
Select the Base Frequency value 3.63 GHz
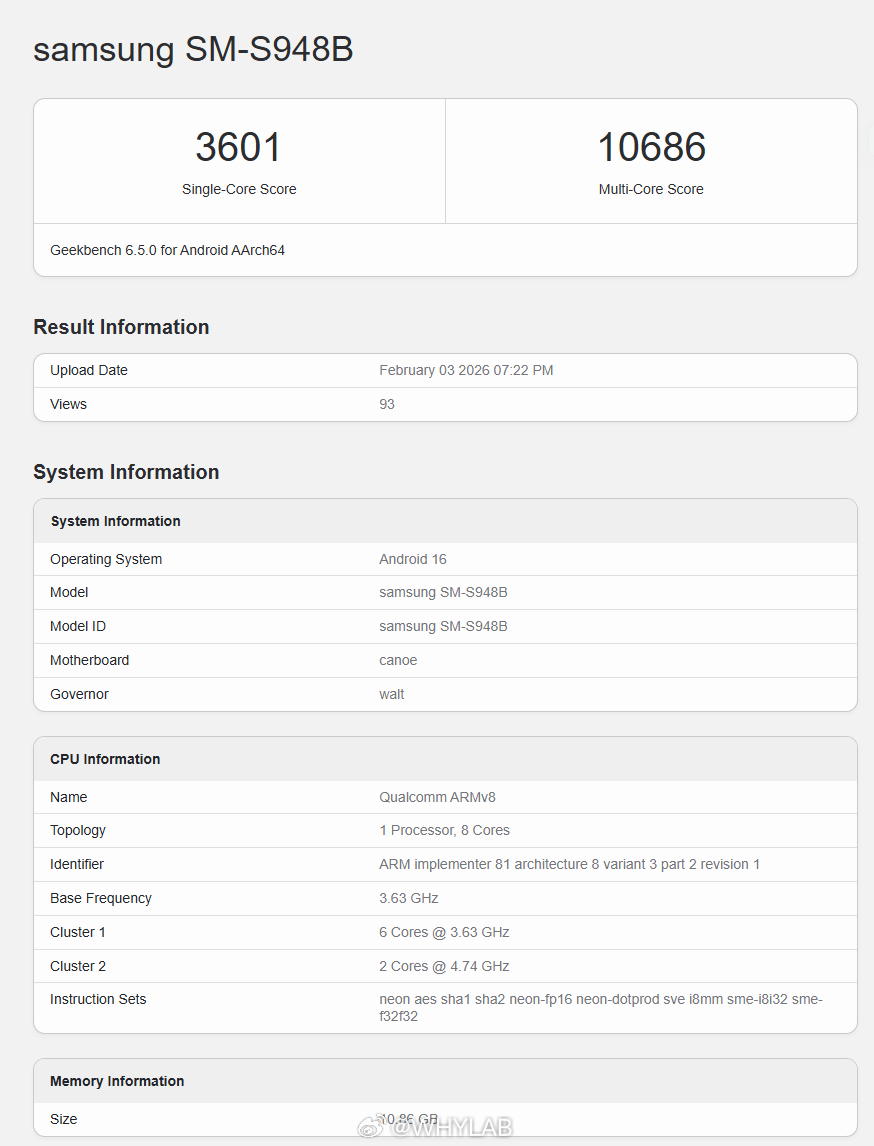coord(406,898)
